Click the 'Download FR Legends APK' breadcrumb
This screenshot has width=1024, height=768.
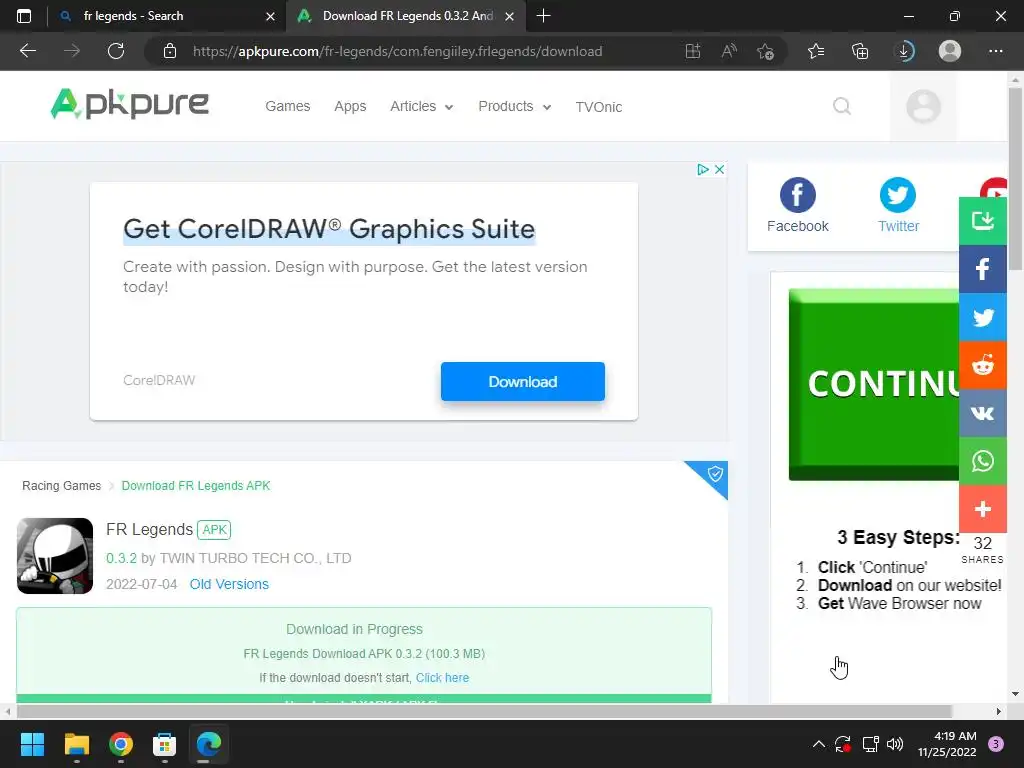pos(196,486)
